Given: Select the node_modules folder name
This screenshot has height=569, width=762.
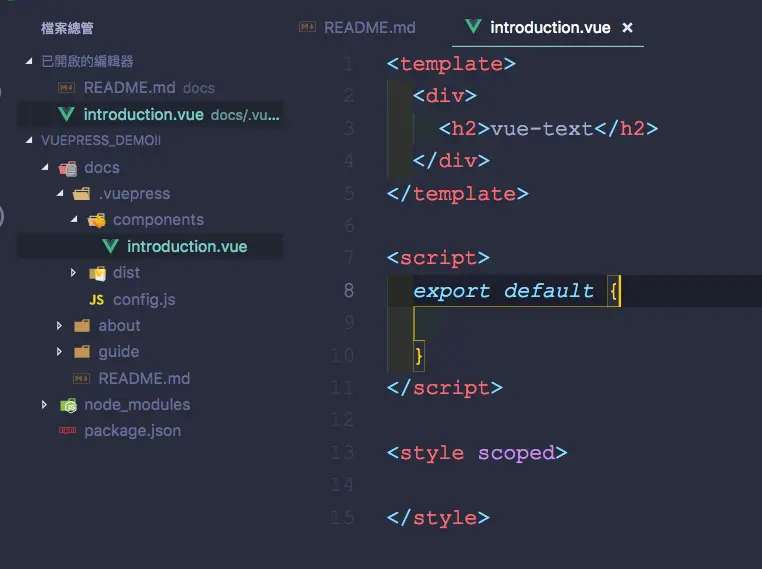Looking at the screenshot, I should pos(137,405).
